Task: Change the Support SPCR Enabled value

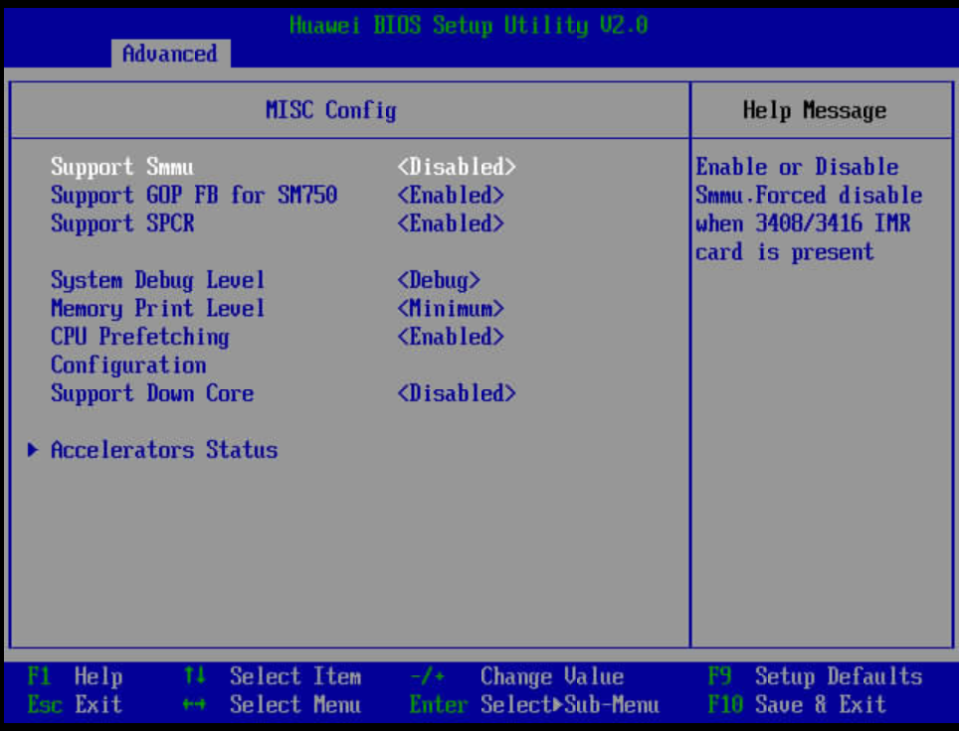Action: point(451,223)
